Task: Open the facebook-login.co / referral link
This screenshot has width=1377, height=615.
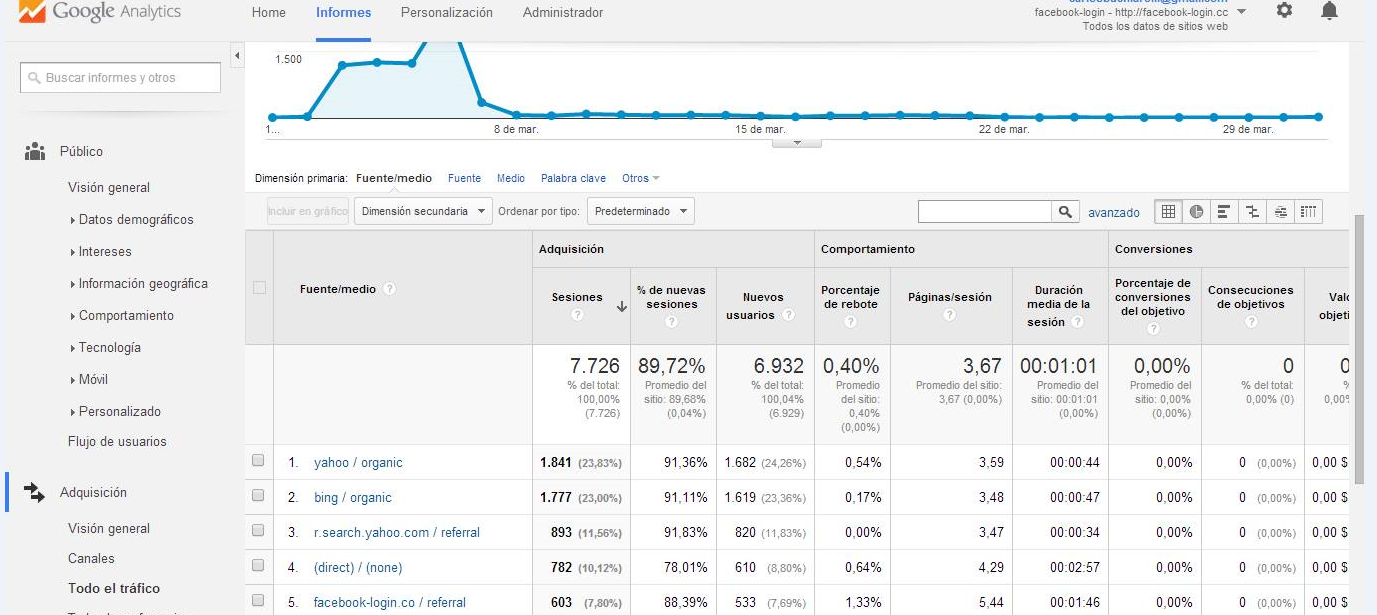Action: point(389,602)
